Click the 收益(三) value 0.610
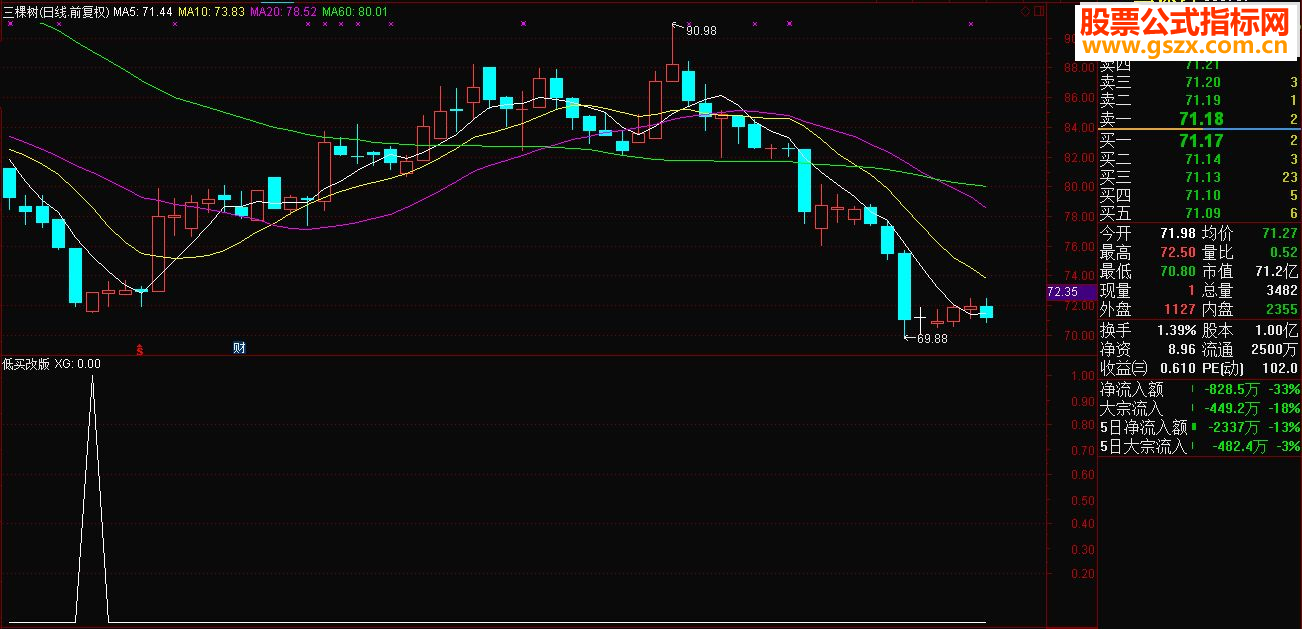Screen dimensions: 1302x629 [x=1177, y=369]
